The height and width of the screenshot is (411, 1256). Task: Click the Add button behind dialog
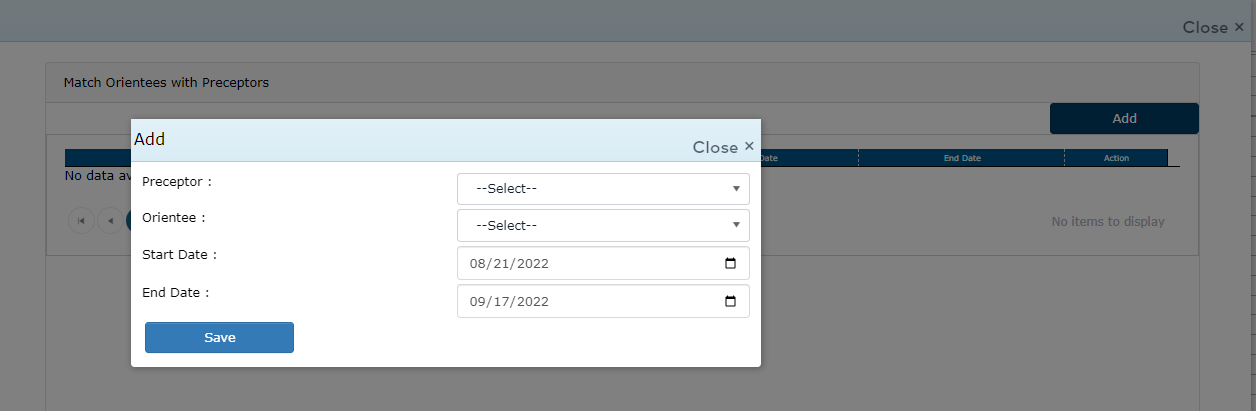coord(1124,118)
